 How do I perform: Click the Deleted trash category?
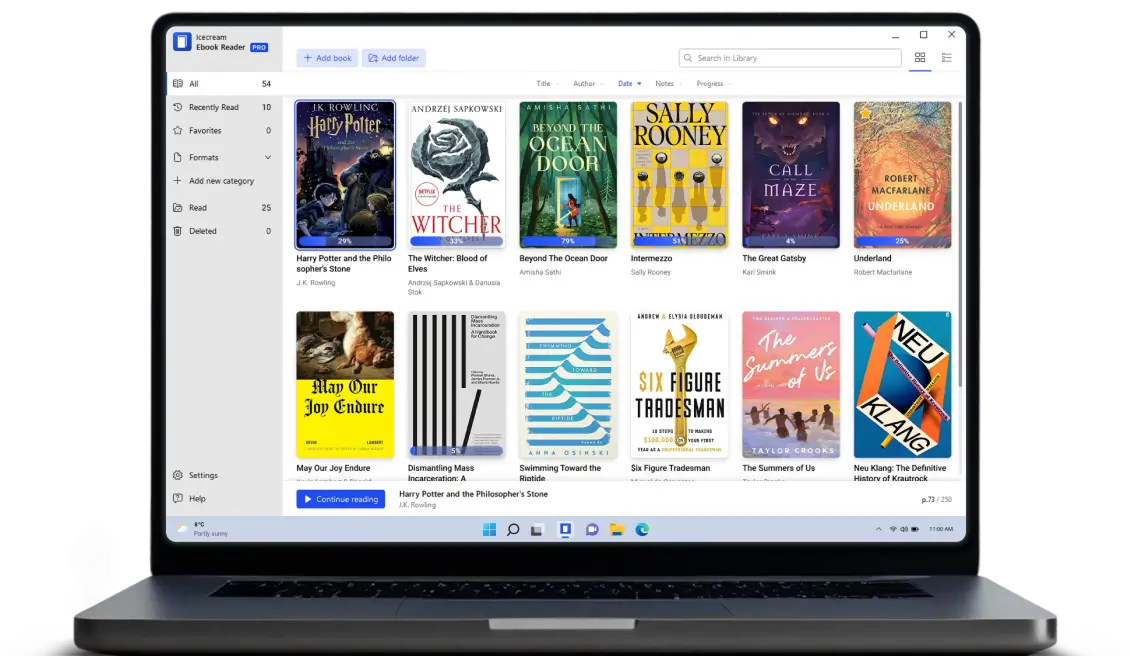click(202, 231)
